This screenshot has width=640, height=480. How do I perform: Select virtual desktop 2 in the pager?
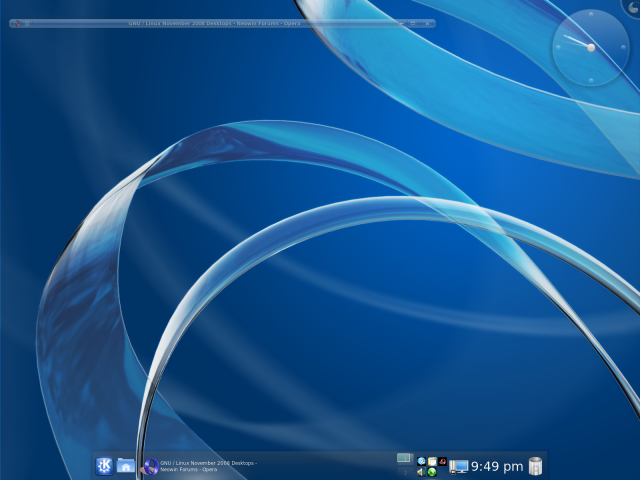(404, 472)
